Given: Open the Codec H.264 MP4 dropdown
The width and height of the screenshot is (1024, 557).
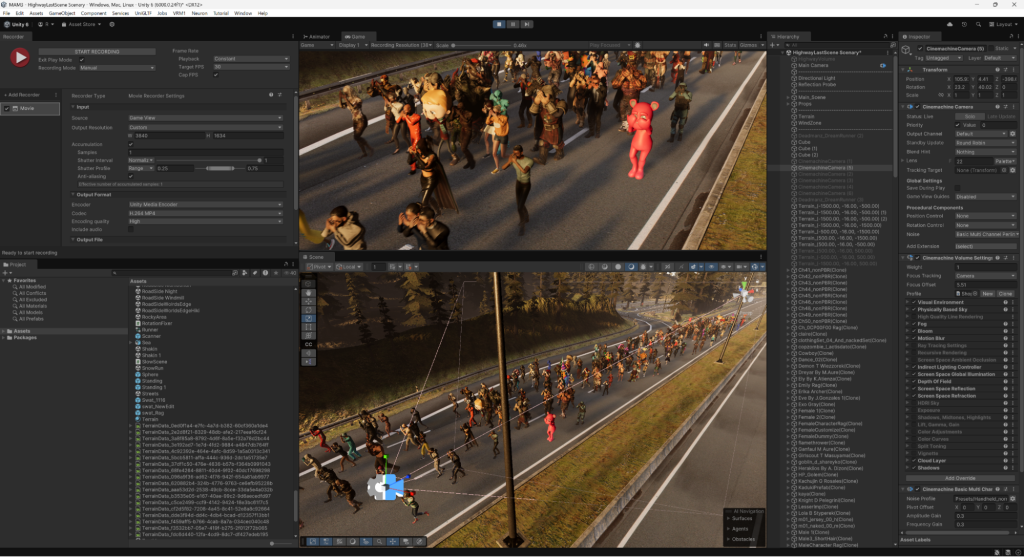Looking at the screenshot, I should coord(208,212).
